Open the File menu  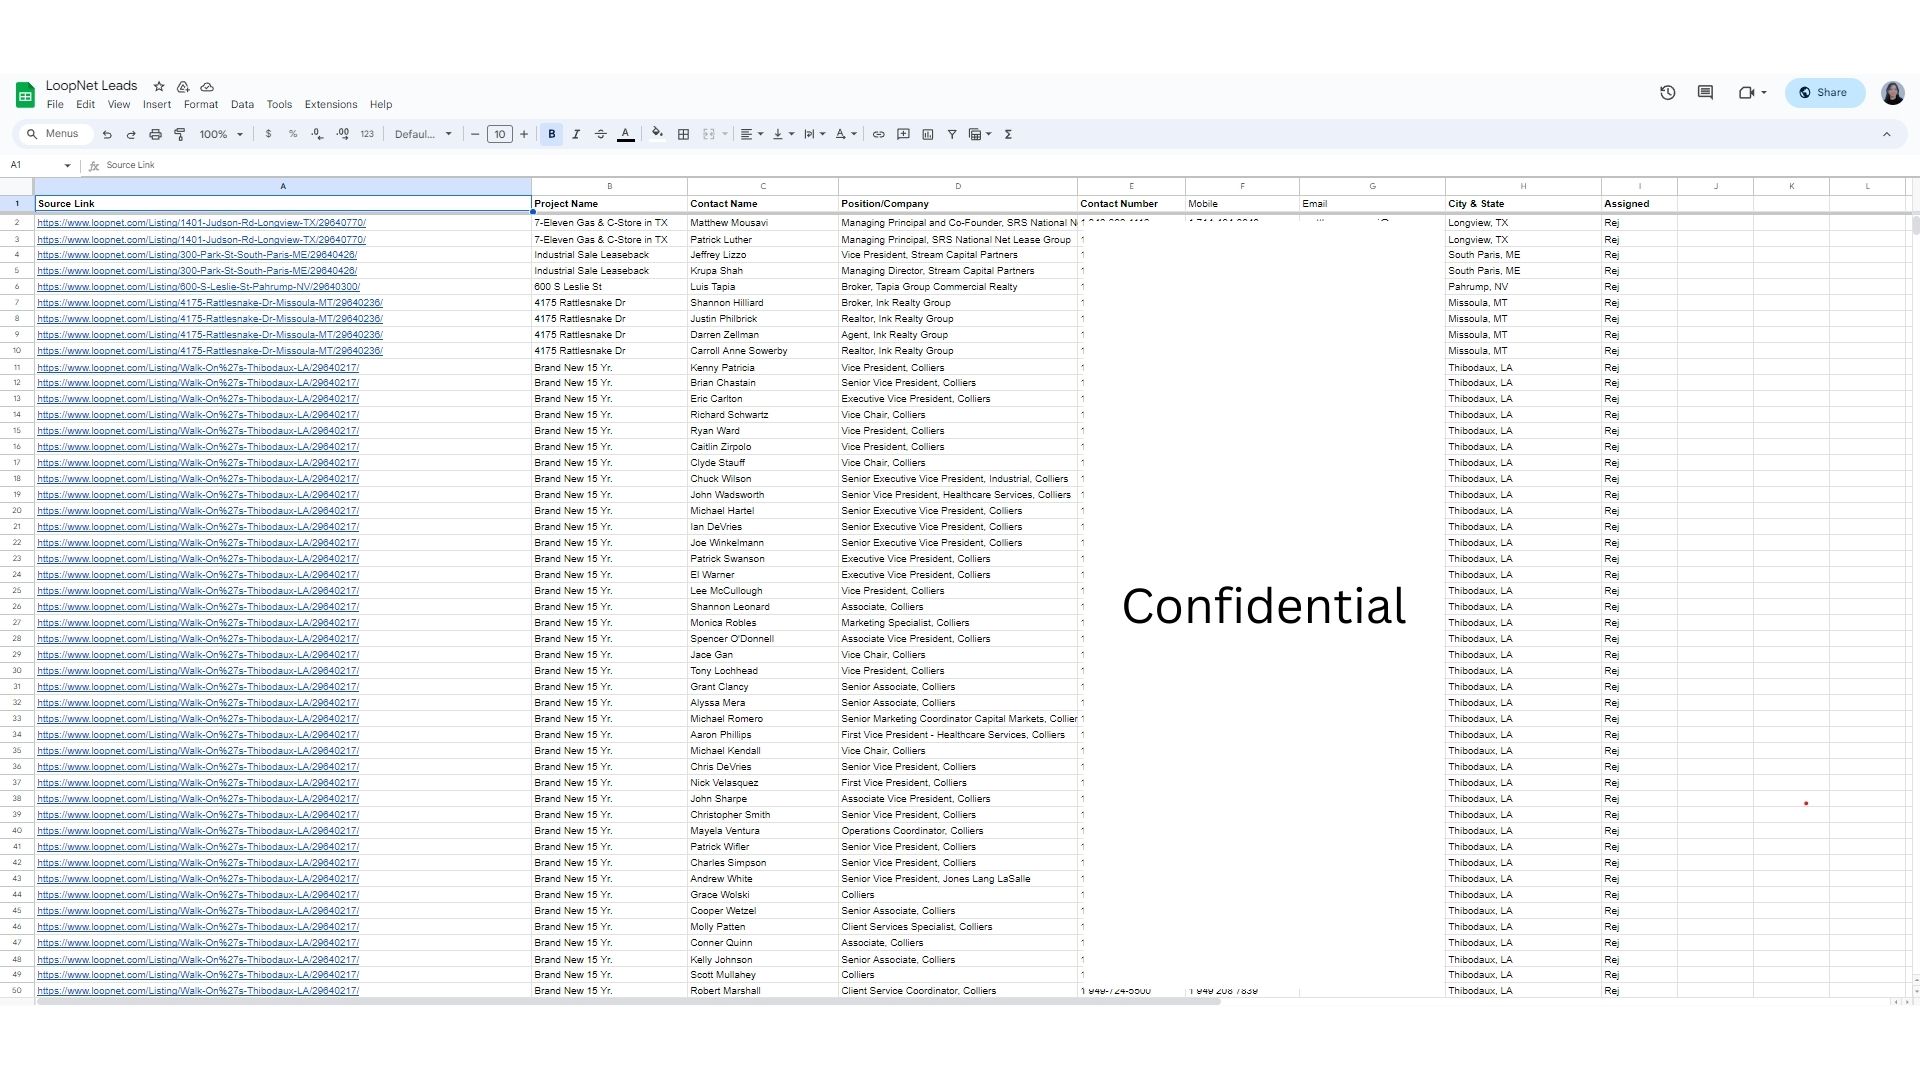[55, 104]
